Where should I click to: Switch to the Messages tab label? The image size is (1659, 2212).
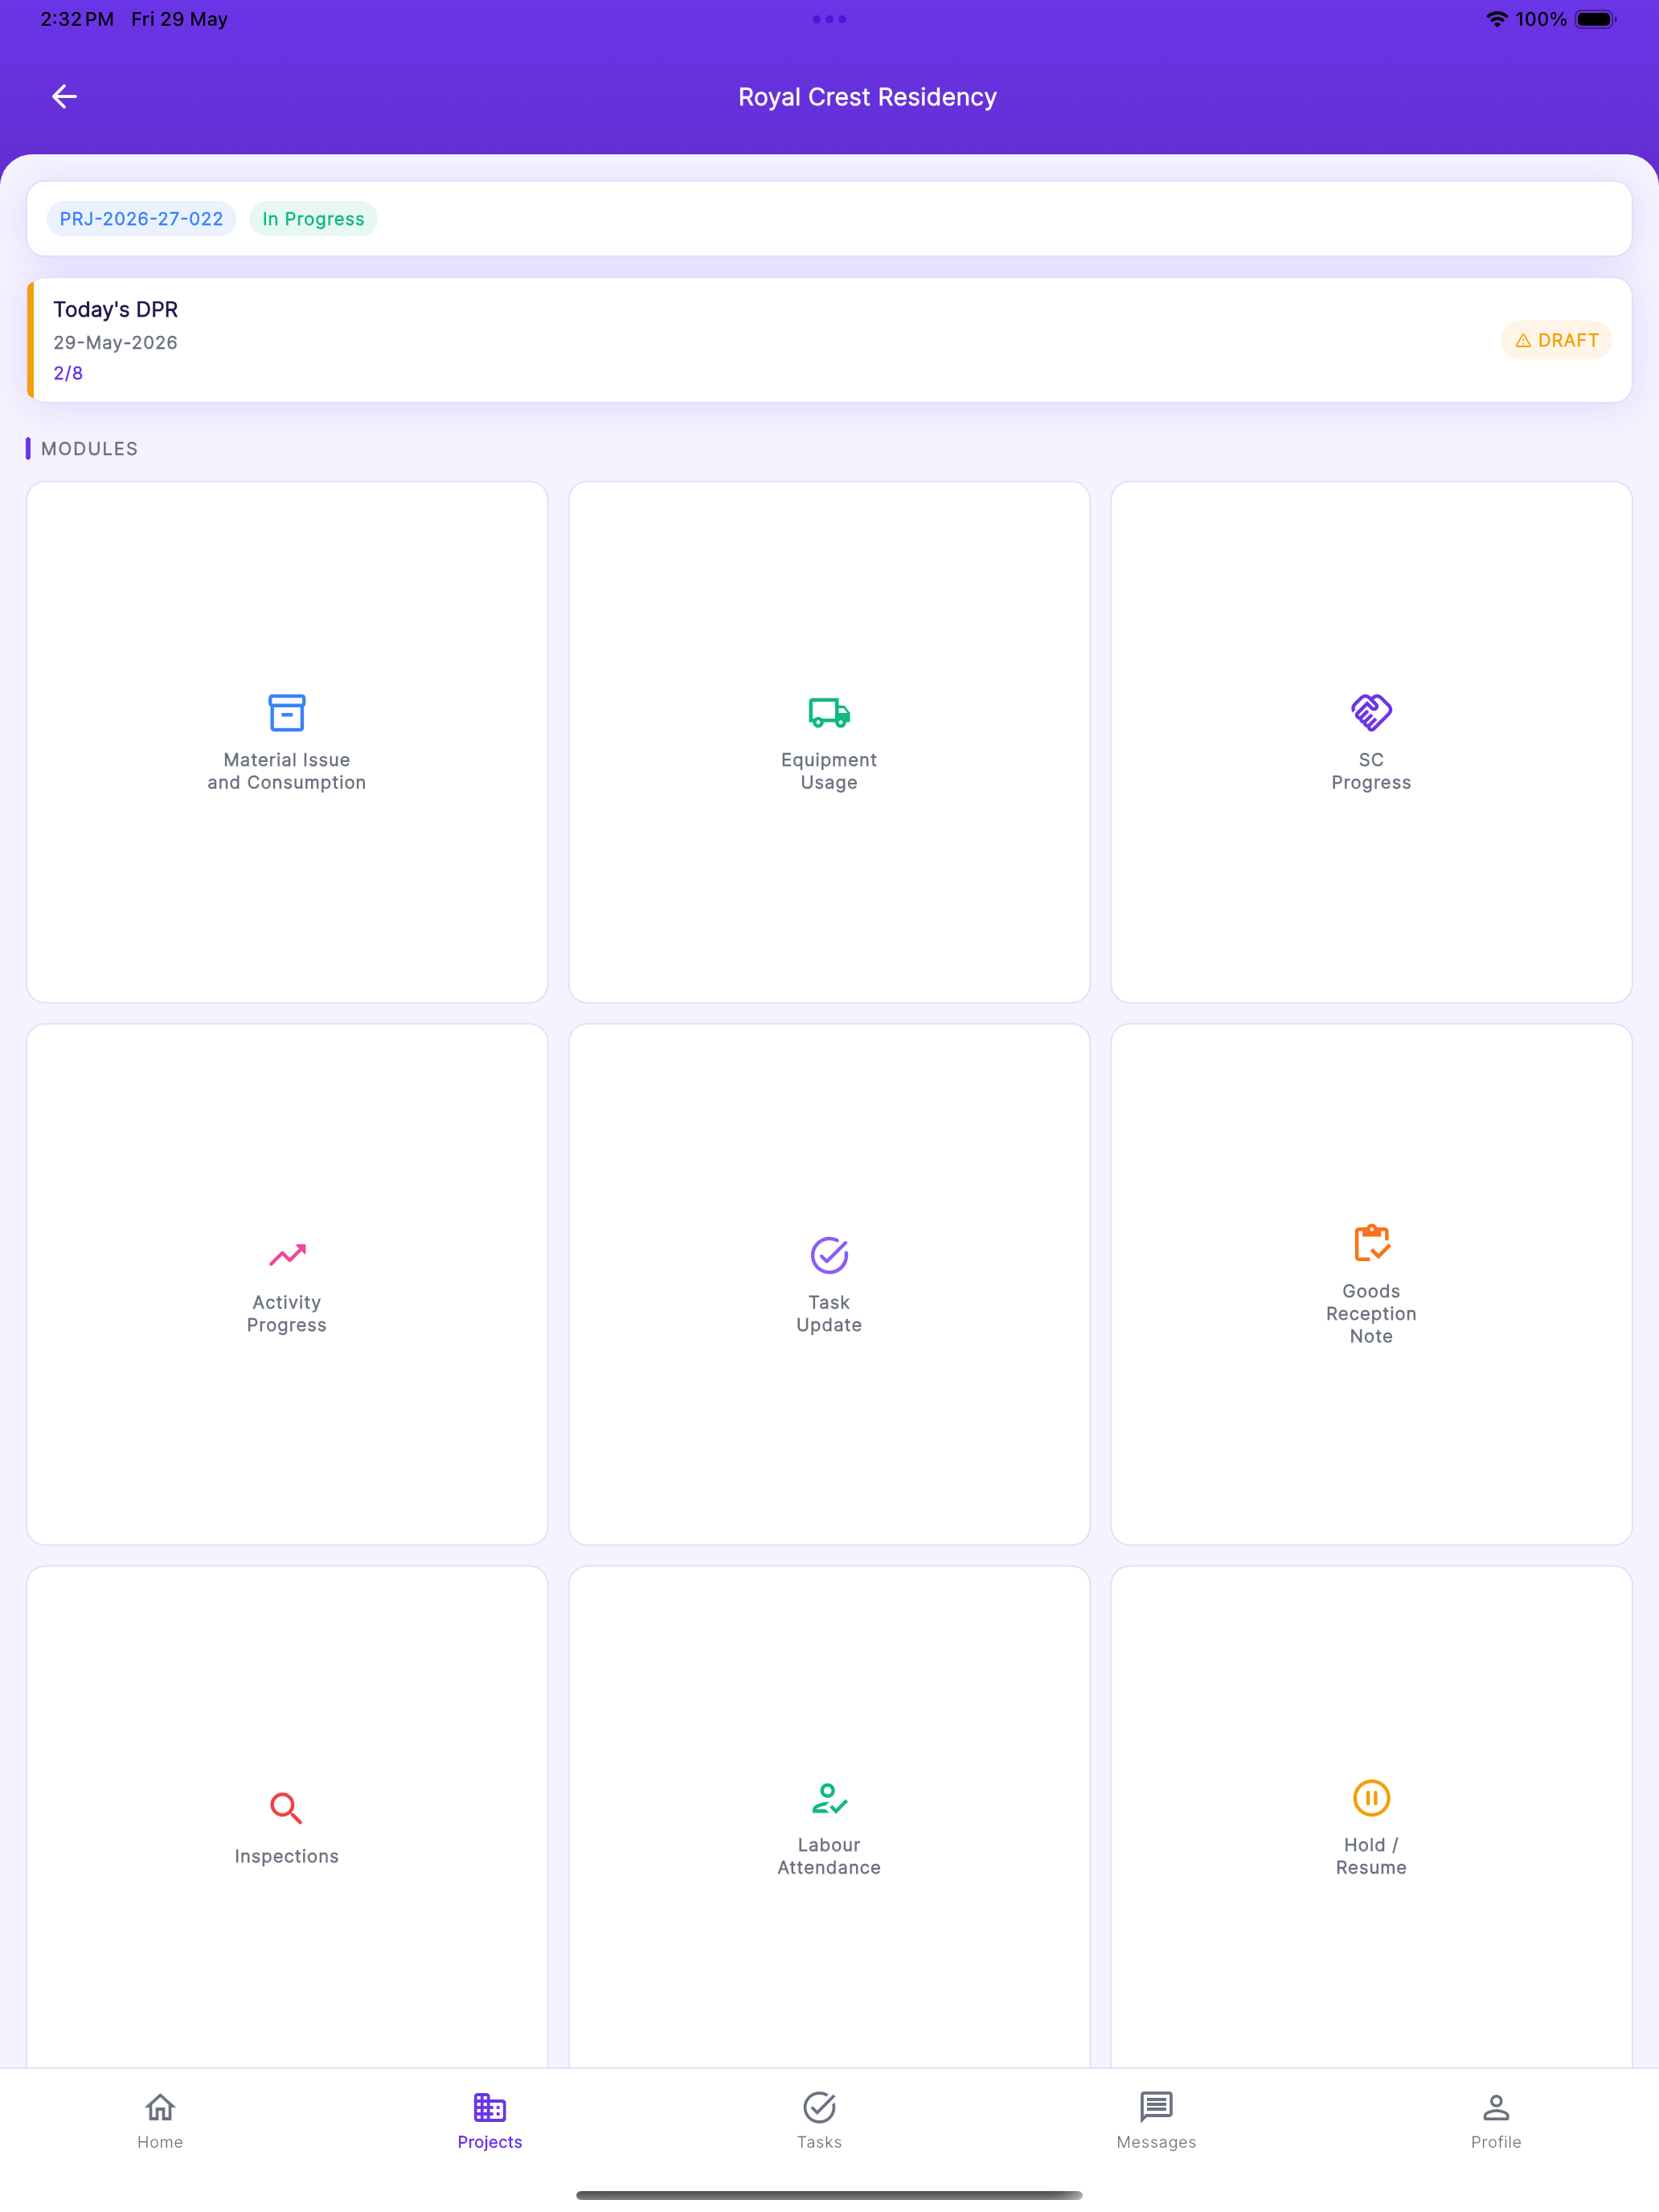pyautogui.click(x=1156, y=2142)
